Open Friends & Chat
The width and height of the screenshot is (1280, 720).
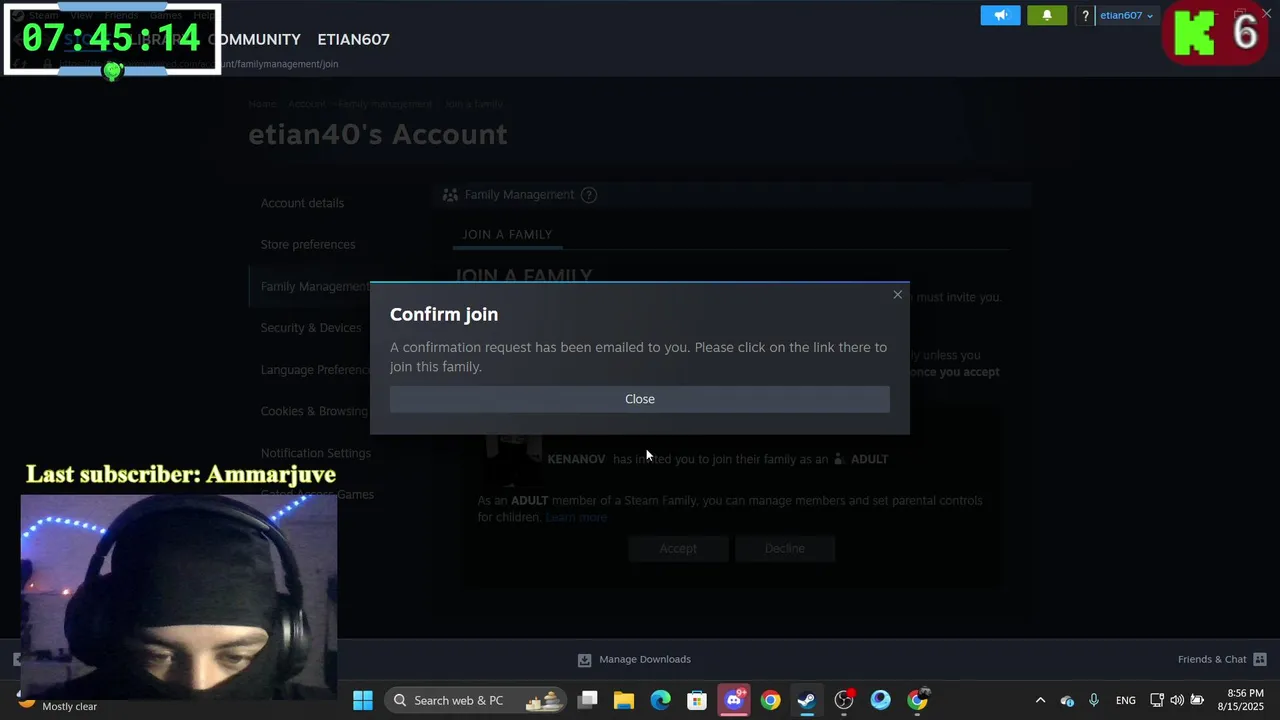point(1212,659)
